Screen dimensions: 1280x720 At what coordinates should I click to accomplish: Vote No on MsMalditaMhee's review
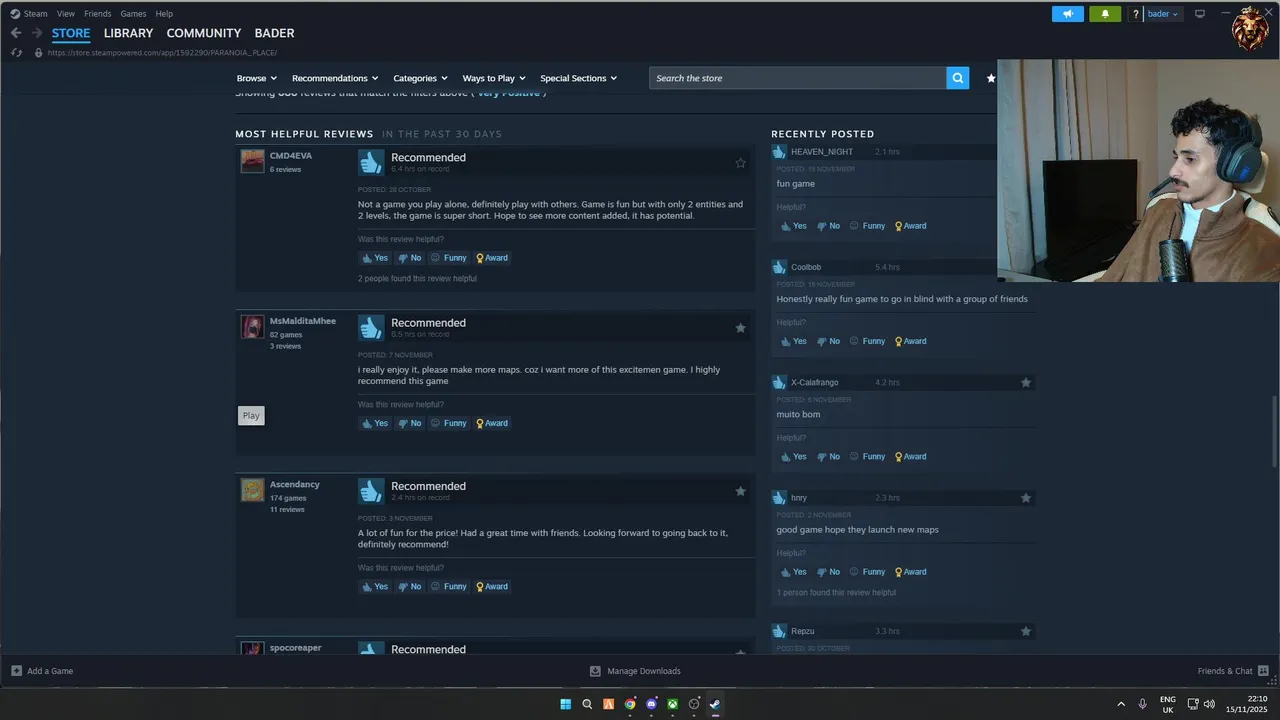409,423
